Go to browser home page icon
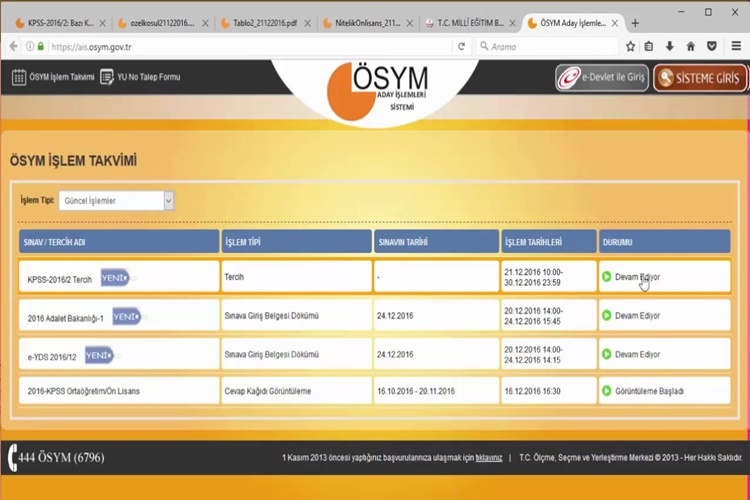The width and height of the screenshot is (750, 500). (x=691, y=46)
